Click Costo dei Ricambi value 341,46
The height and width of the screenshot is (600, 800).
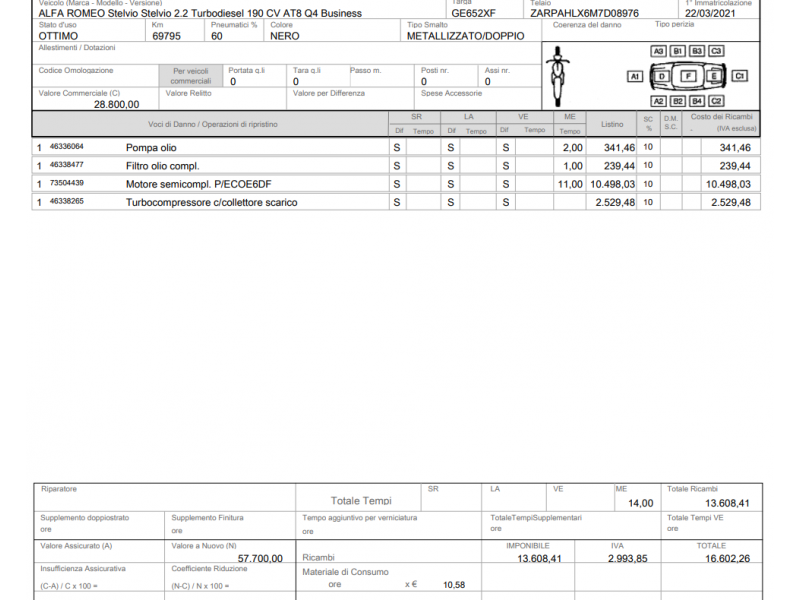click(735, 148)
